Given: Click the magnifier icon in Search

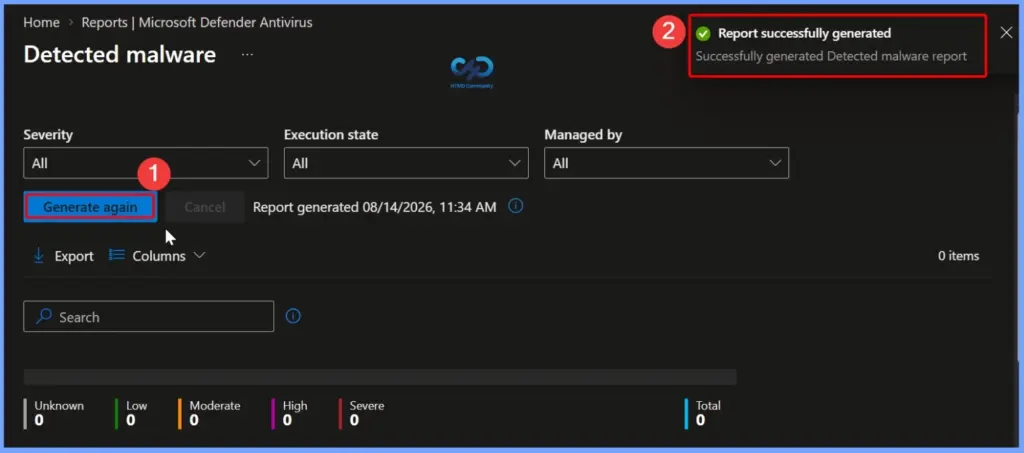Looking at the screenshot, I should click(x=44, y=316).
